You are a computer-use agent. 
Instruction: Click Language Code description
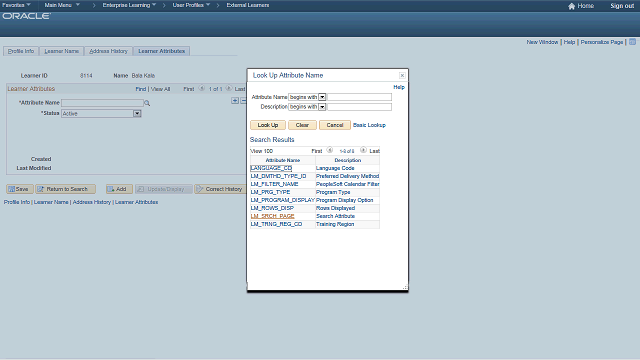click(335, 168)
